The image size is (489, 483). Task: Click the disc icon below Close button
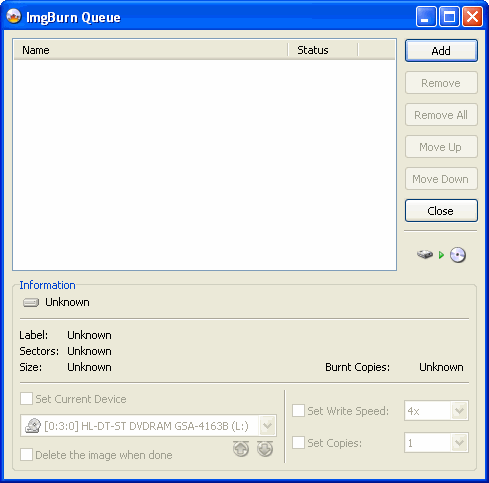click(458, 255)
